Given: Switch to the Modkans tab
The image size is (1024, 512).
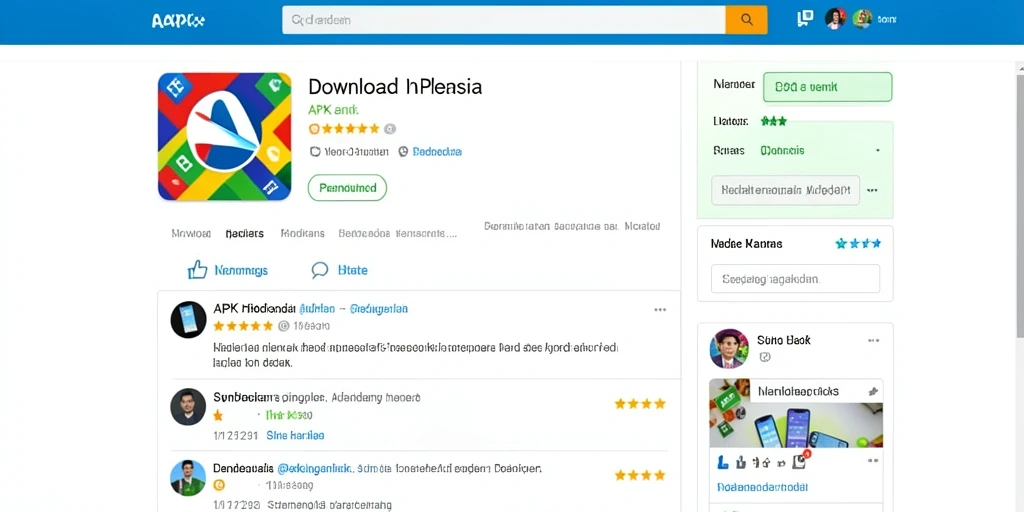Looking at the screenshot, I should point(302,233).
